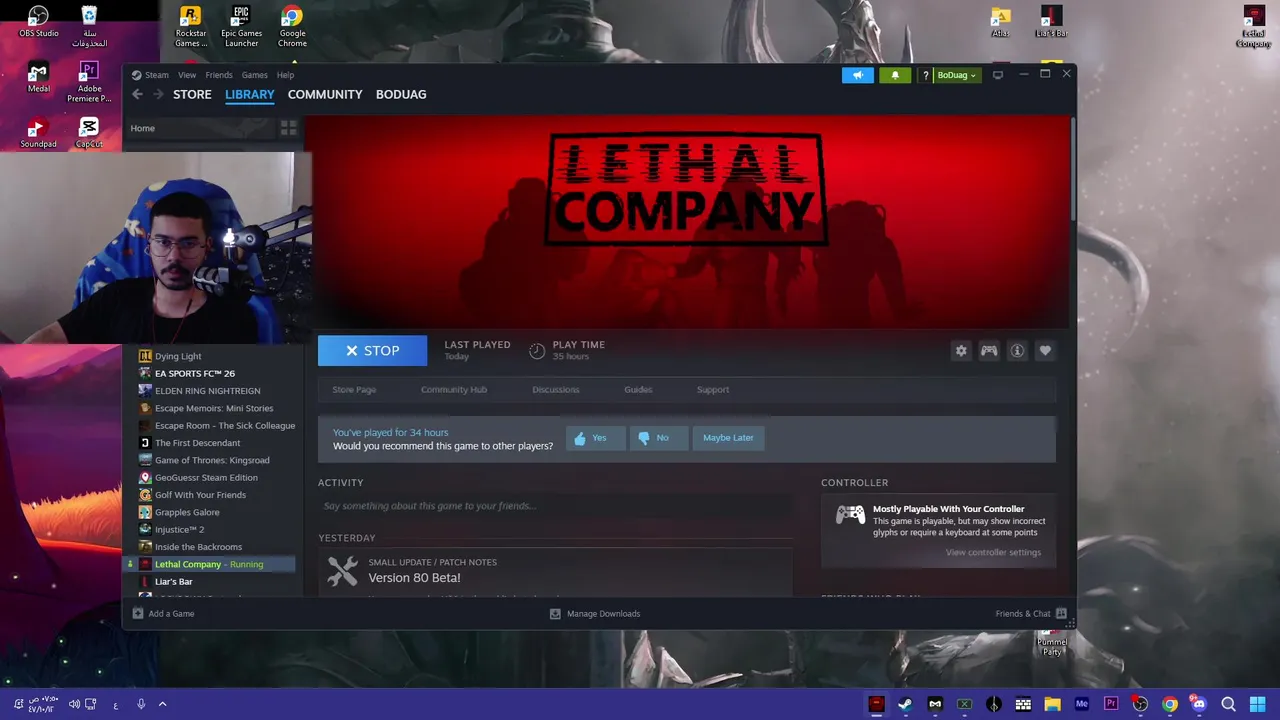This screenshot has height=720, width=1280.
Task: Open the Version 80 Beta patch notes
Action: [x=414, y=578]
